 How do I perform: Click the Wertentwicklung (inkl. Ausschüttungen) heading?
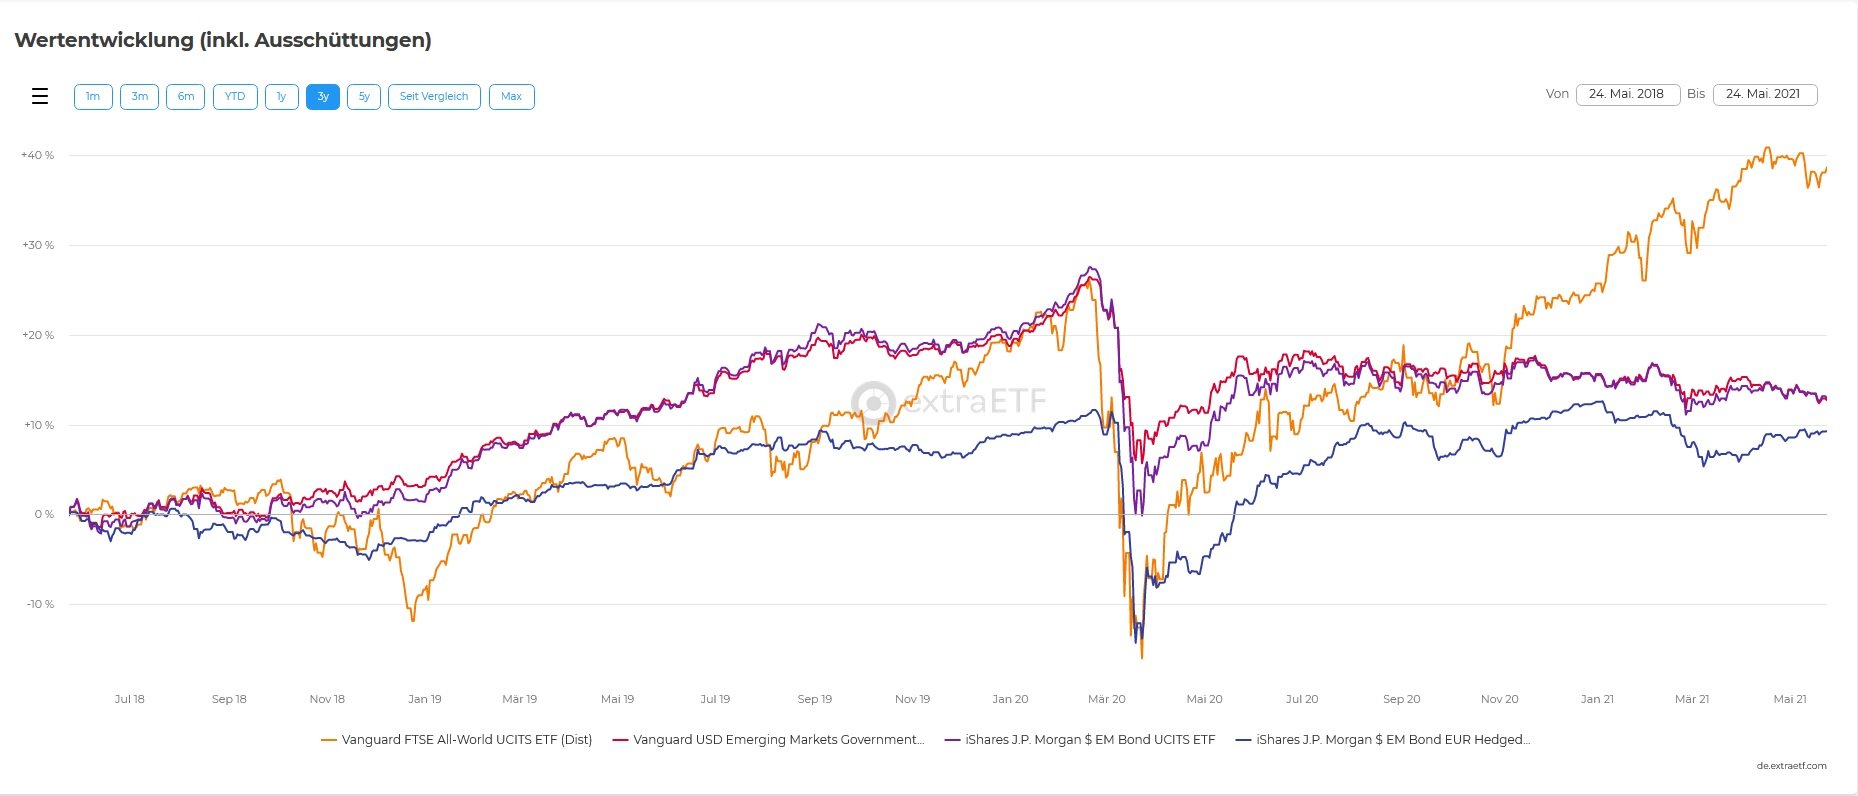tap(223, 40)
